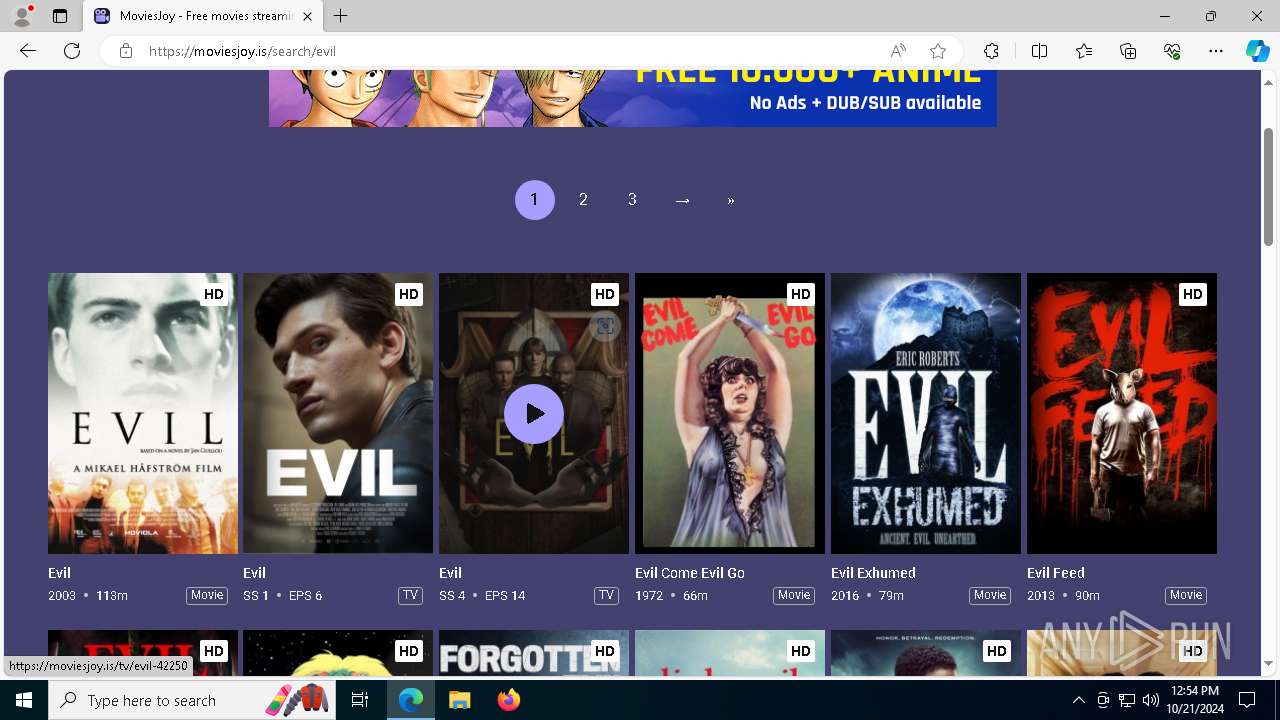1280x720 pixels.
Task: Open the Windows Start menu
Action: click(x=24, y=700)
